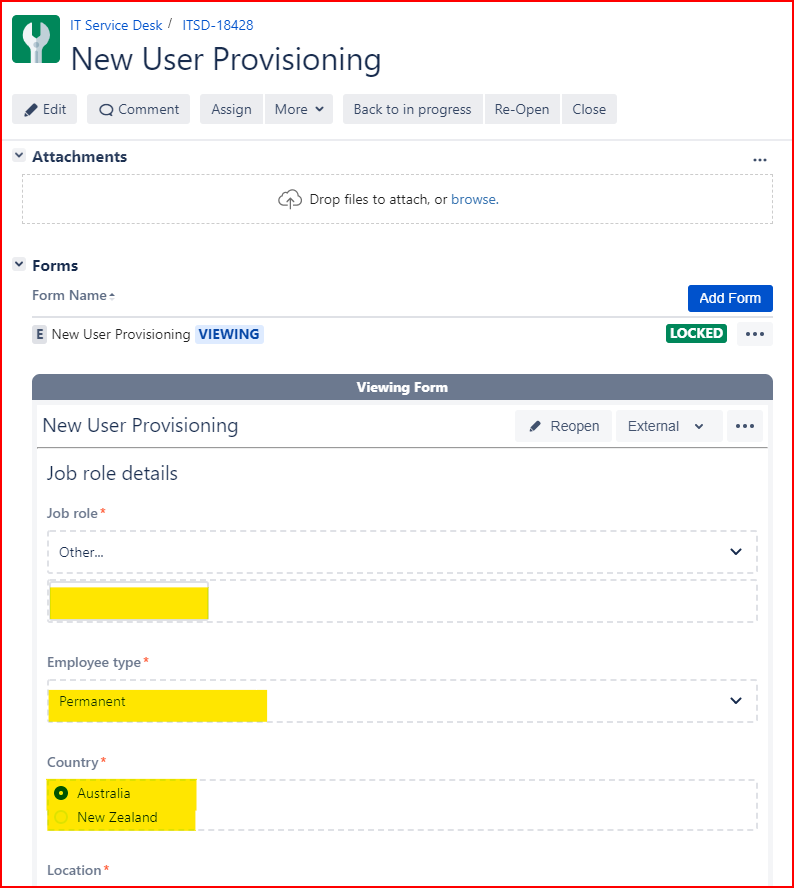Click the cloud upload icon in drop zone
This screenshot has width=794, height=888.
point(289,199)
